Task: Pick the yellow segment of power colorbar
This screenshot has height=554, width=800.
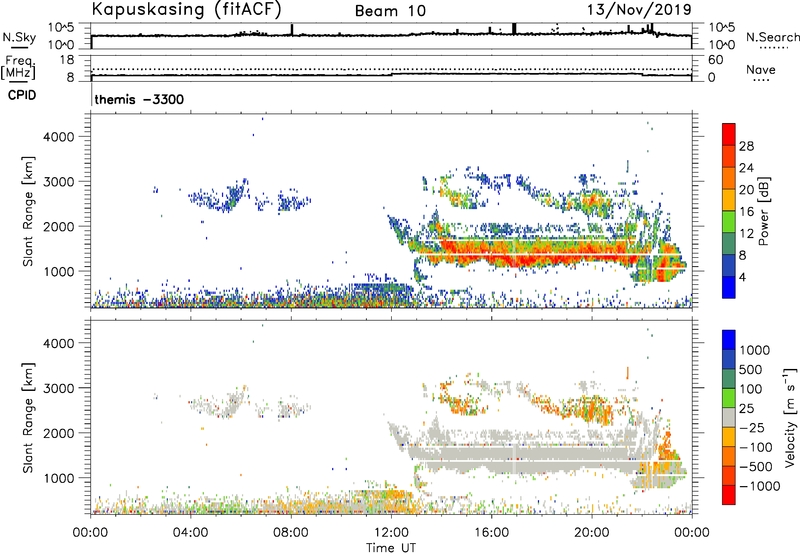Action: (729, 199)
